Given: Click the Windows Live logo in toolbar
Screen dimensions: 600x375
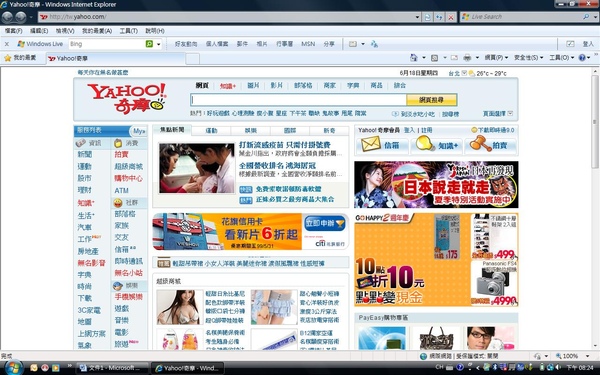Looking at the screenshot, I should pos(40,44).
